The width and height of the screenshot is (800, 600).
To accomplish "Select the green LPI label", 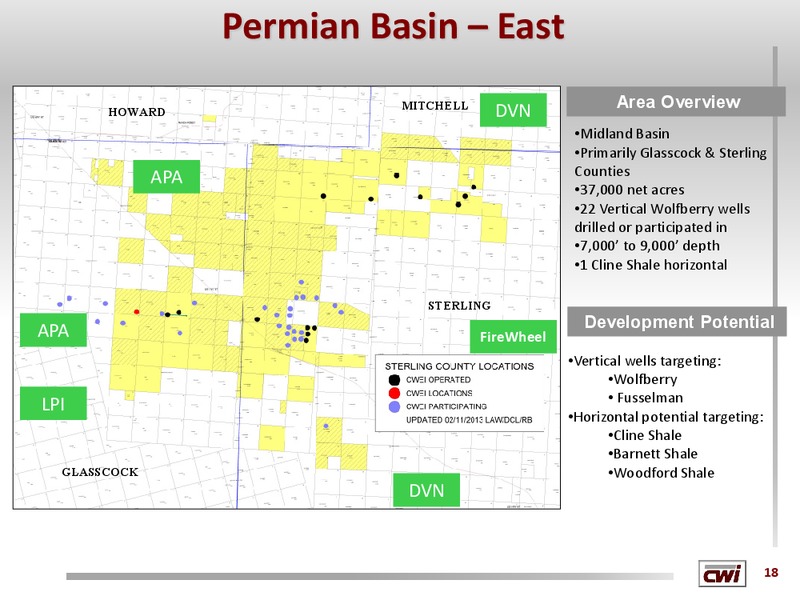I will (53, 404).
